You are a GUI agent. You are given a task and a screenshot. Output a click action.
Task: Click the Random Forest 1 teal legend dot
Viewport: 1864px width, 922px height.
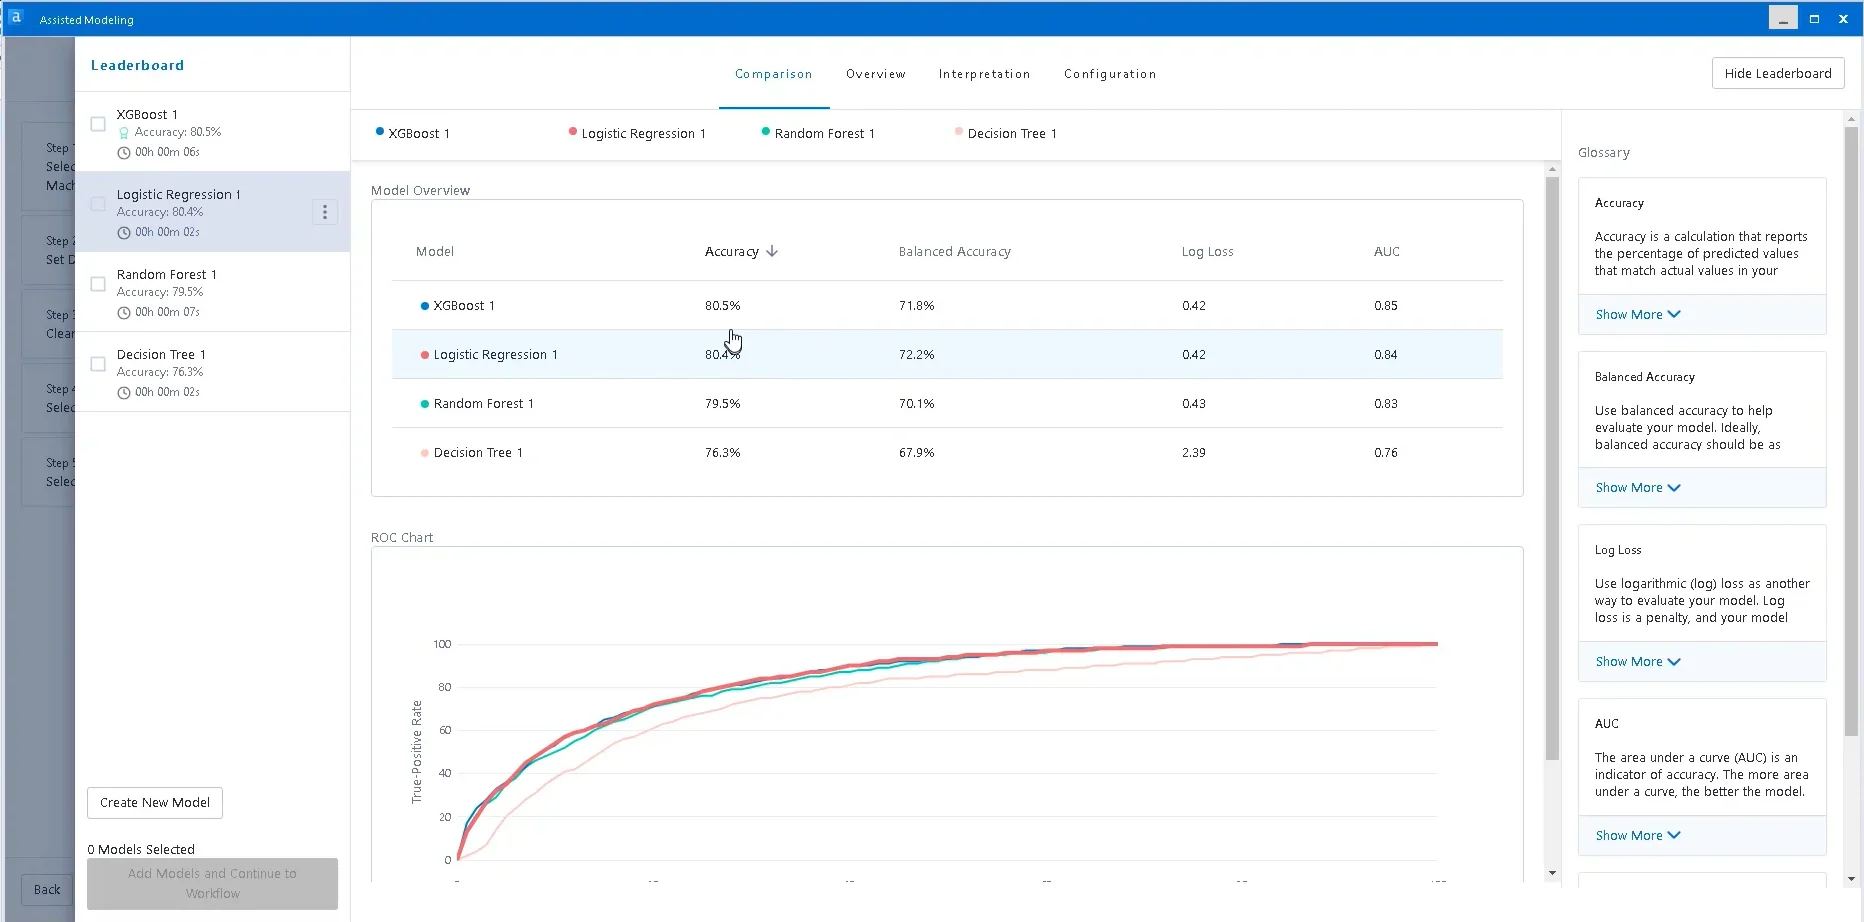coord(766,131)
